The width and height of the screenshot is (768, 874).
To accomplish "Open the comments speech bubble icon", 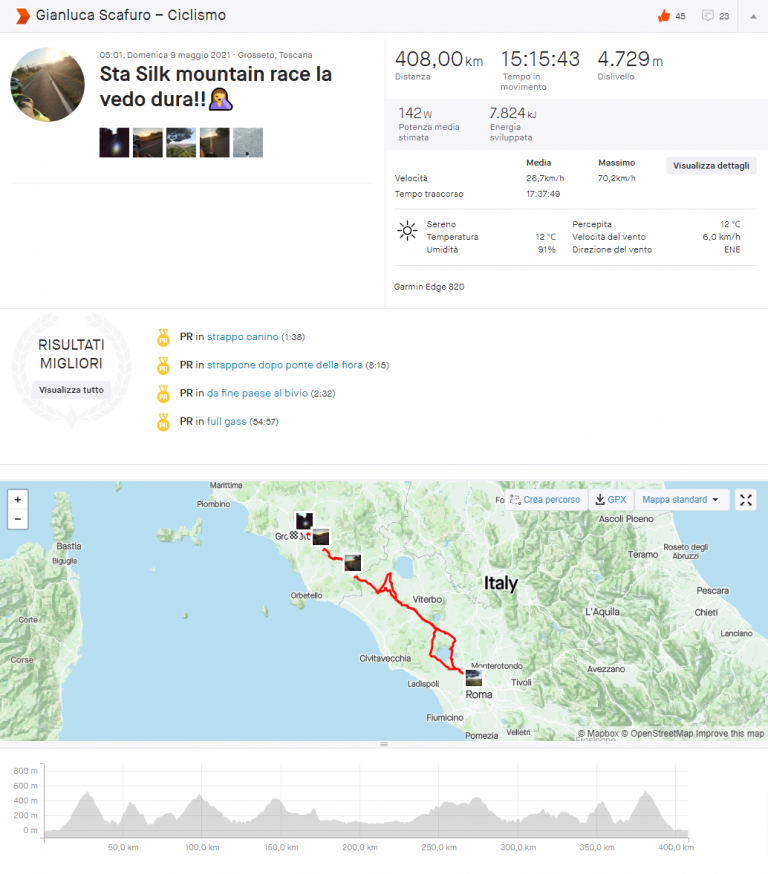I will tap(708, 16).
